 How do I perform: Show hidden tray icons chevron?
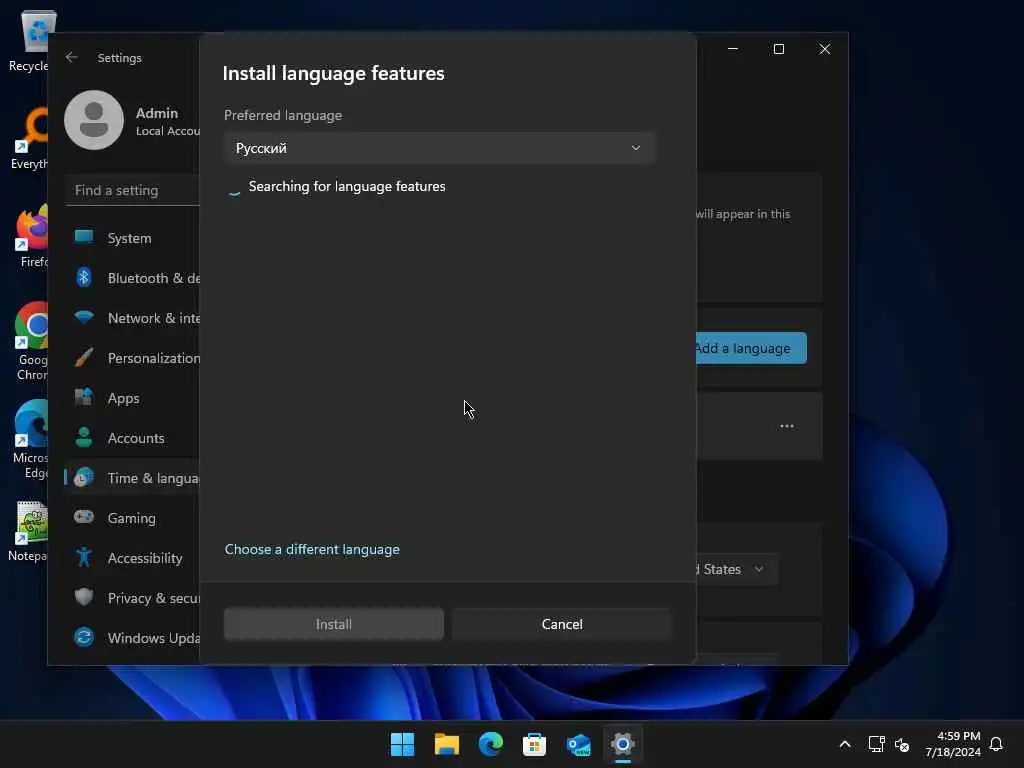pyautogui.click(x=844, y=744)
